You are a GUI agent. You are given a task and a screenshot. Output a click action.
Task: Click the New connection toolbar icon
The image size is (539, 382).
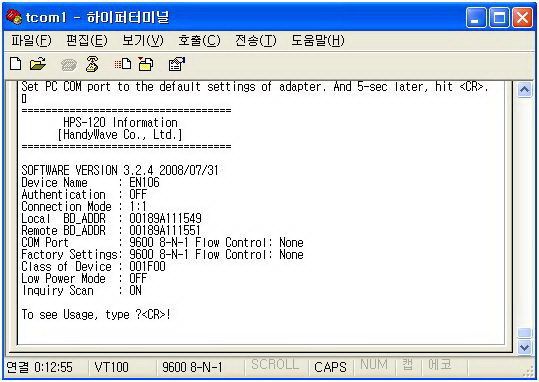15,64
